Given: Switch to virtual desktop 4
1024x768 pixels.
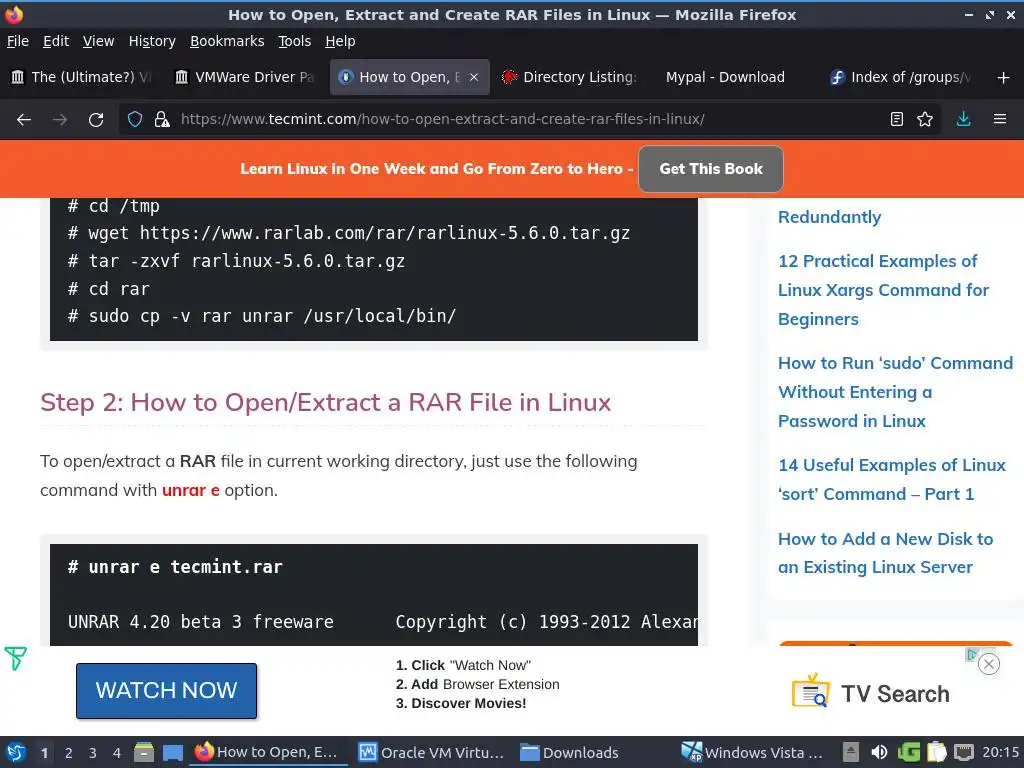Looking at the screenshot, I should point(117,753).
